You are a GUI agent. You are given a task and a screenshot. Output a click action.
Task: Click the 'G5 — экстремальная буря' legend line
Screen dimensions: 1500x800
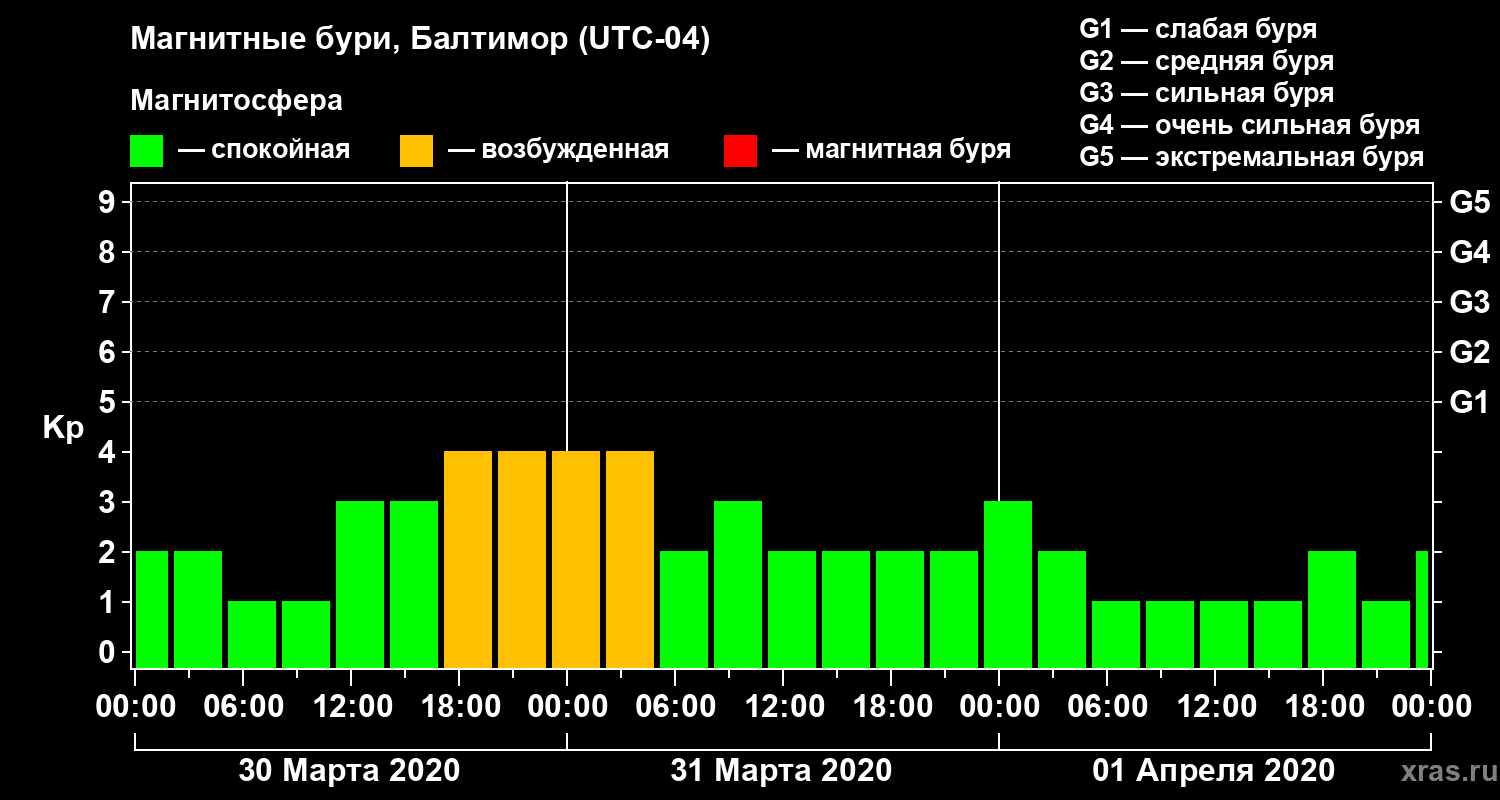pyautogui.click(x=1252, y=157)
